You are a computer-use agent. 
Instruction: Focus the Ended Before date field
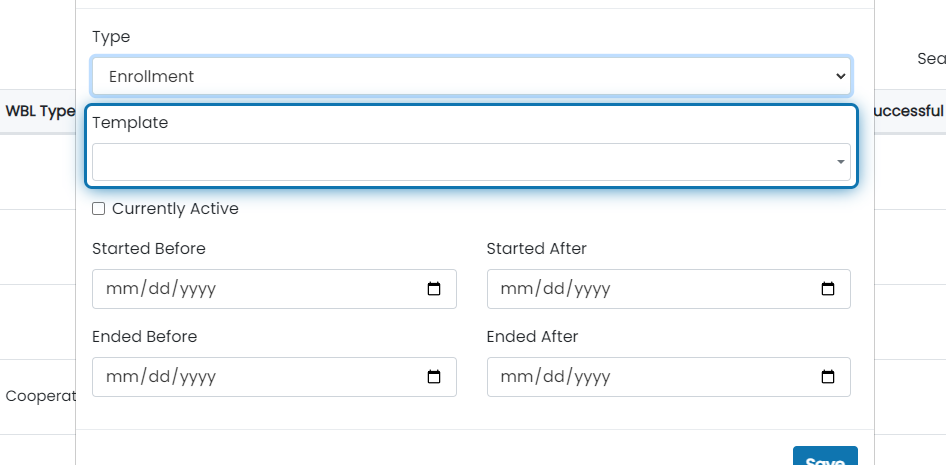pos(274,377)
